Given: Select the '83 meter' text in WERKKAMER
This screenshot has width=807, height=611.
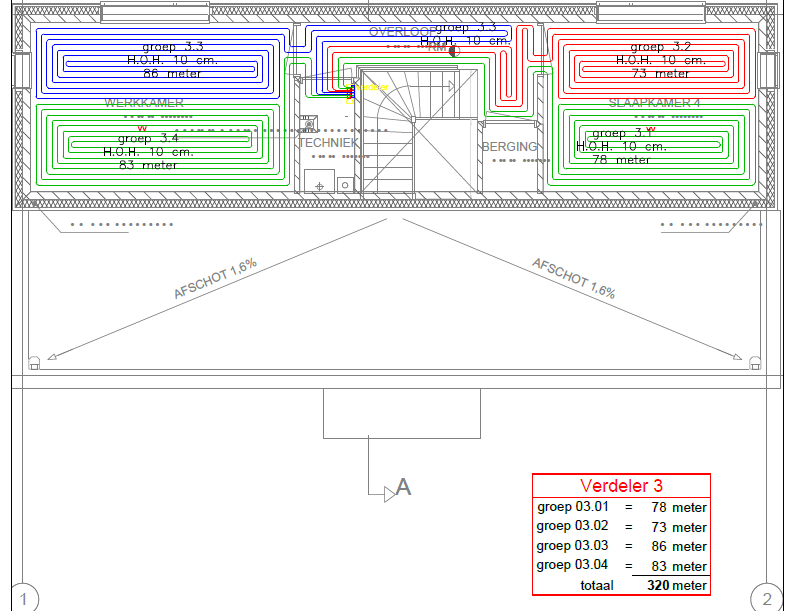Looking at the screenshot, I should (x=148, y=165).
